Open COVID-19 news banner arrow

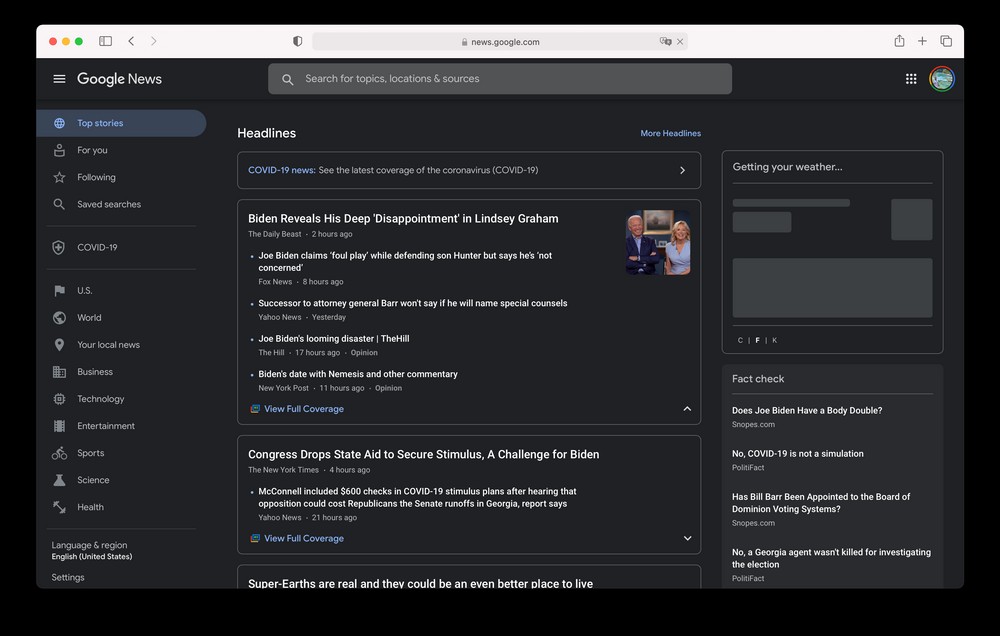682,170
